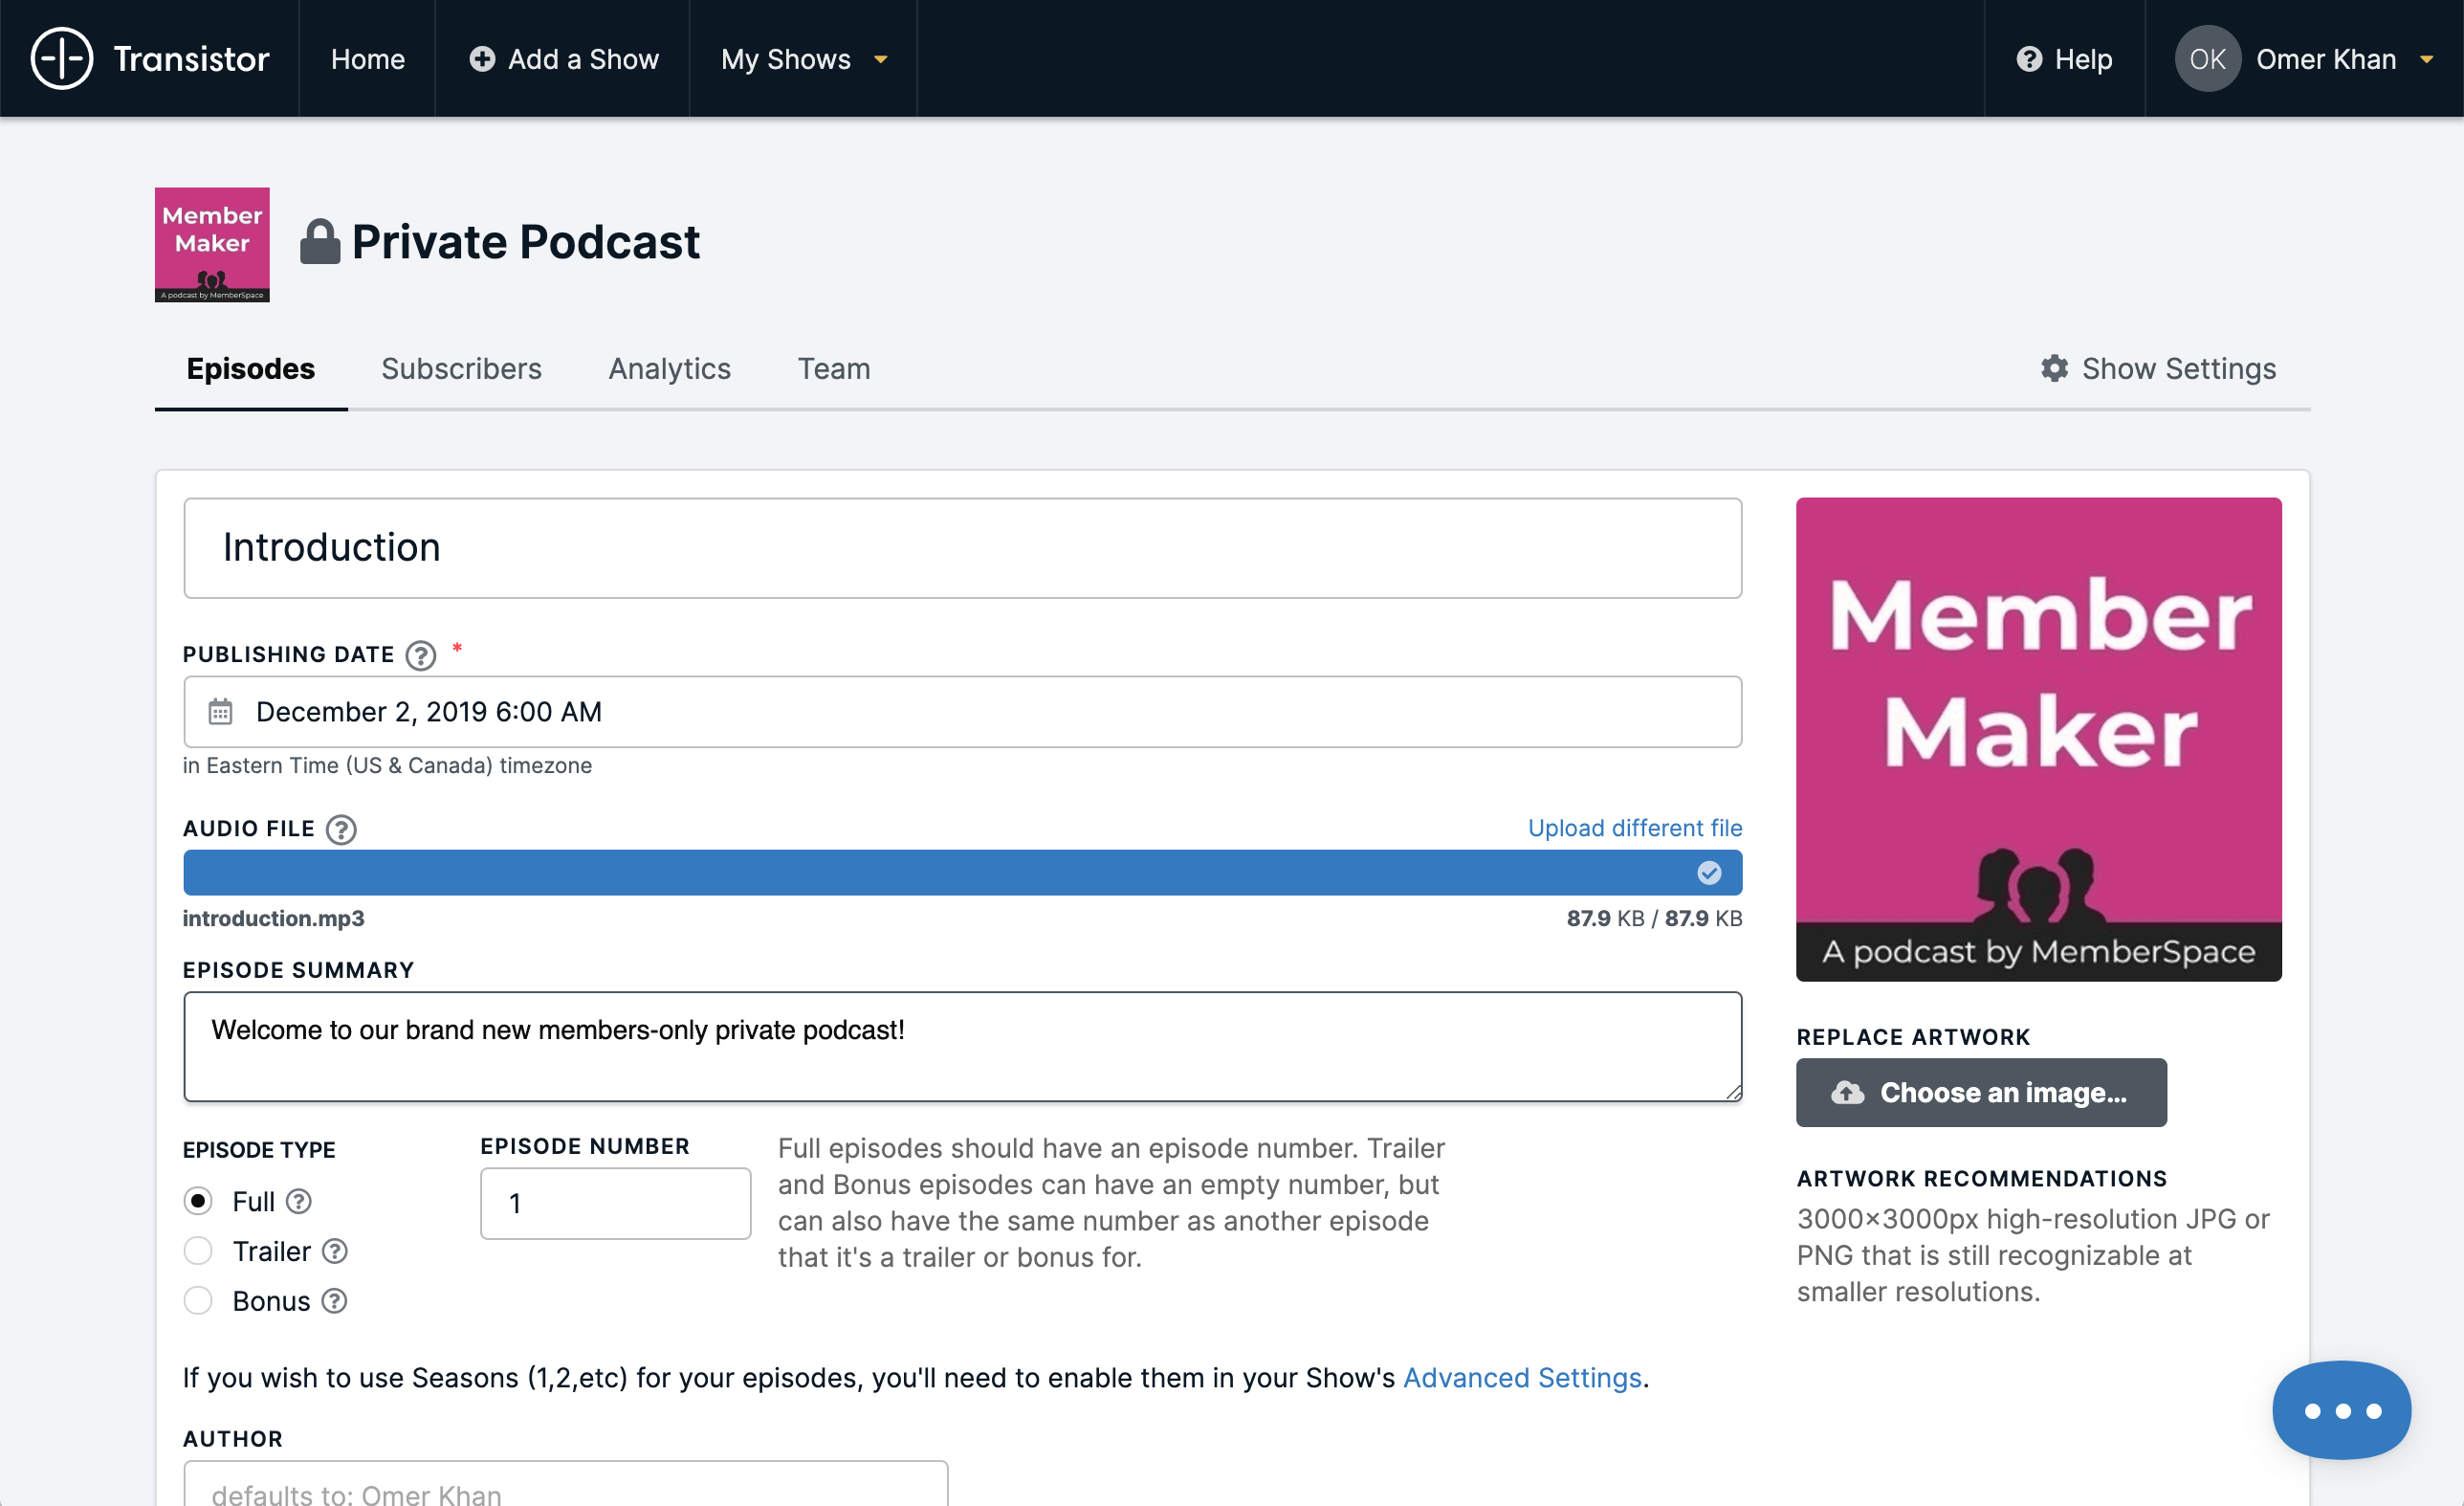Select the Full episode type
Image resolution: width=2464 pixels, height=1506 pixels.
[198, 1200]
